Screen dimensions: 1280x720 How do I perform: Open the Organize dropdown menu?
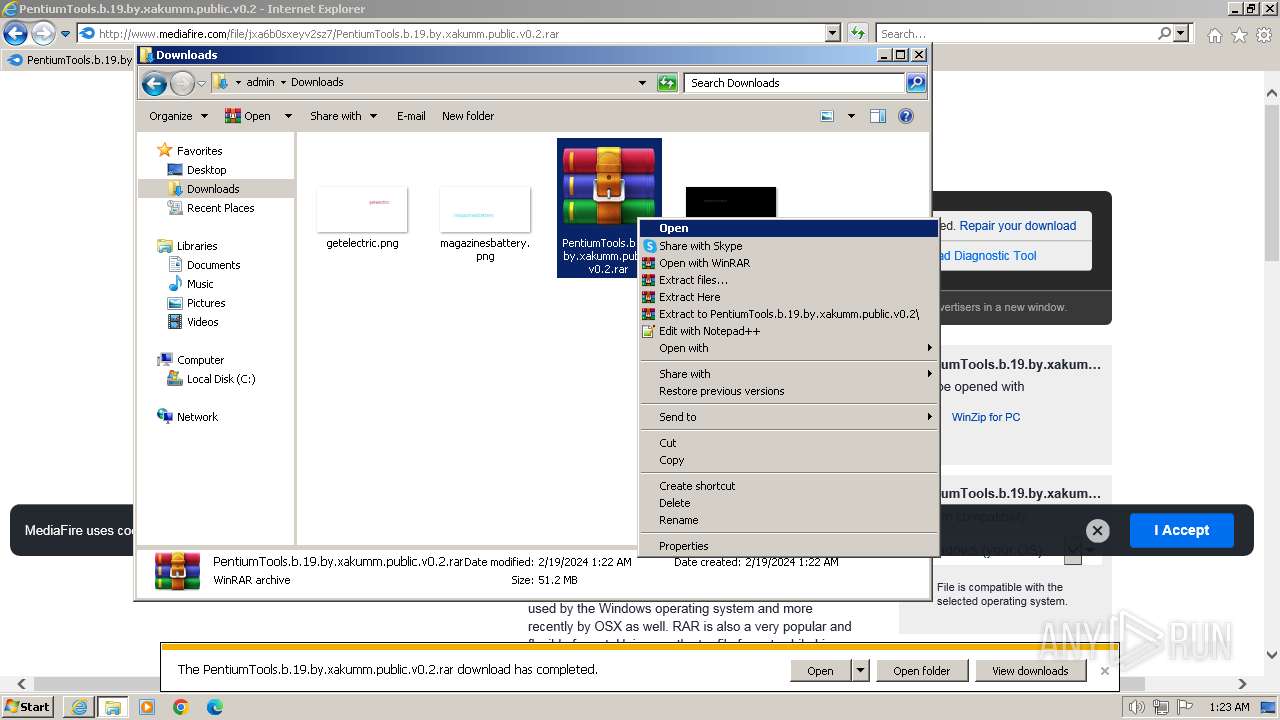[x=178, y=116]
